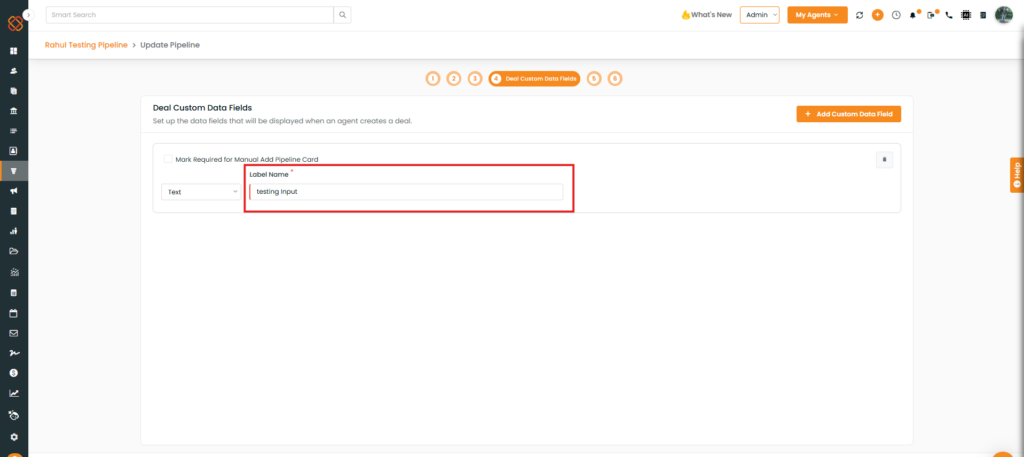This screenshot has width=1024, height=457.
Task: Click the refresh icon in top bar
Action: 860,15
